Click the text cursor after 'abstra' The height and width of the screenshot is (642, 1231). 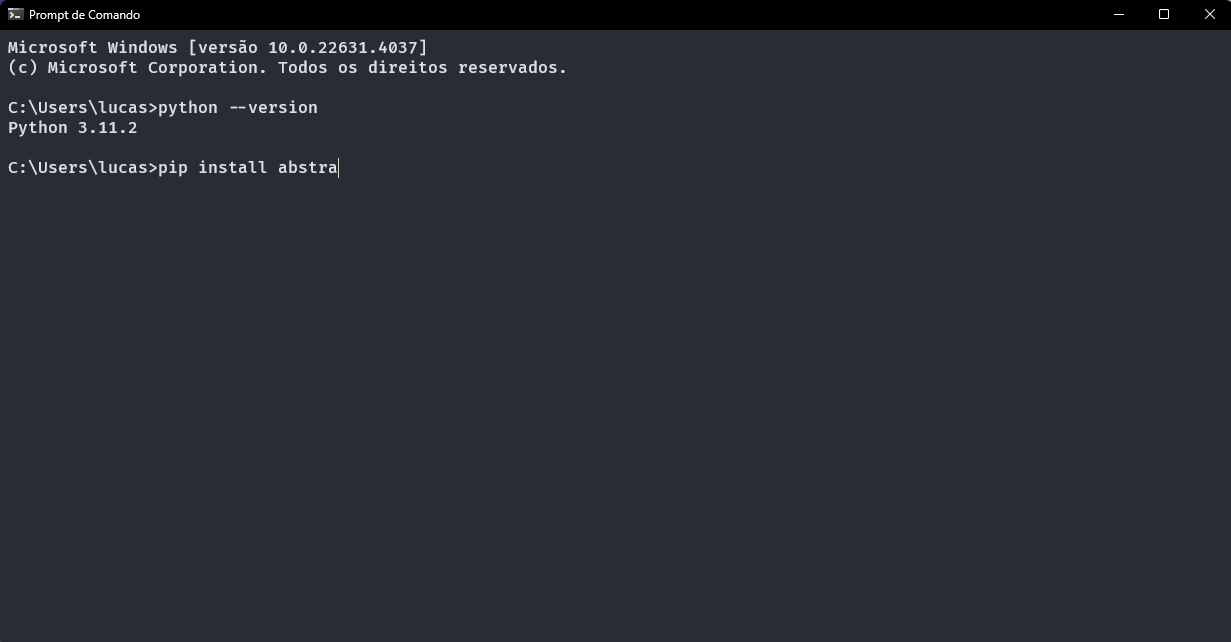pos(339,168)
